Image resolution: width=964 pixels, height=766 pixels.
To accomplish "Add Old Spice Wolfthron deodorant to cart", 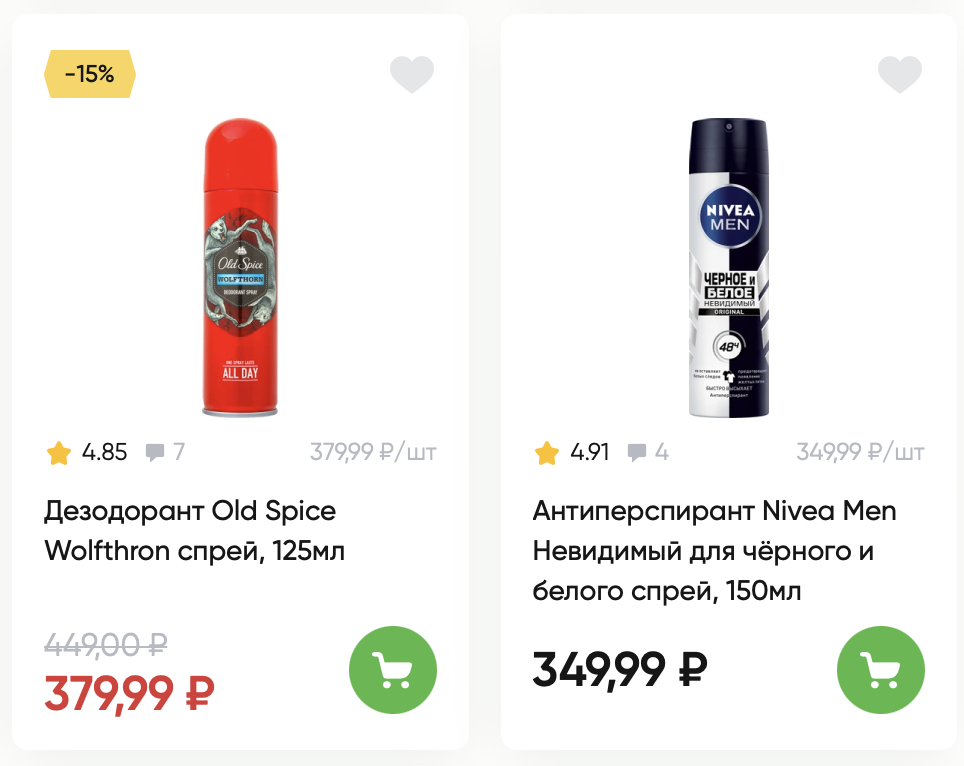I will pos(393,669).
